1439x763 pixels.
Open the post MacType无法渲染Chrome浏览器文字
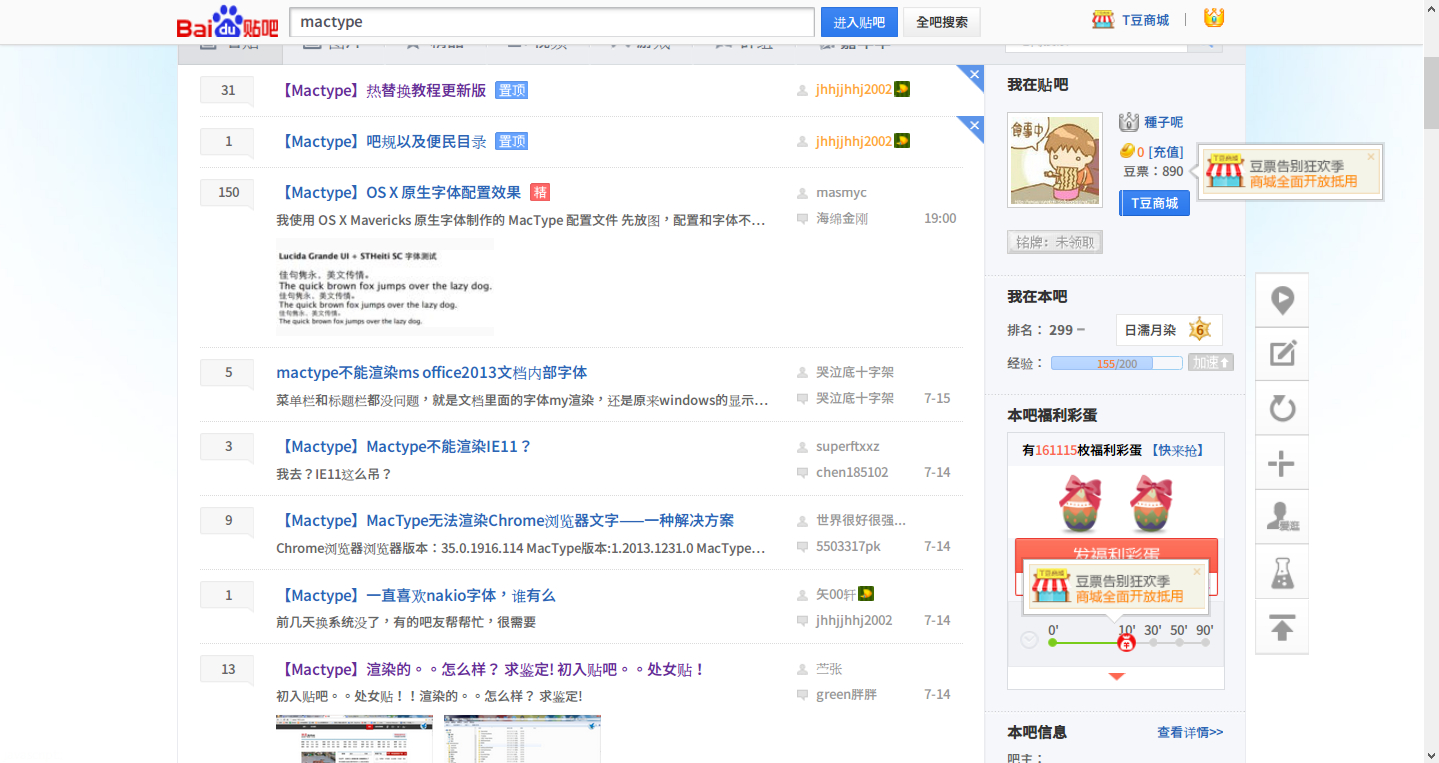point(505,520)
